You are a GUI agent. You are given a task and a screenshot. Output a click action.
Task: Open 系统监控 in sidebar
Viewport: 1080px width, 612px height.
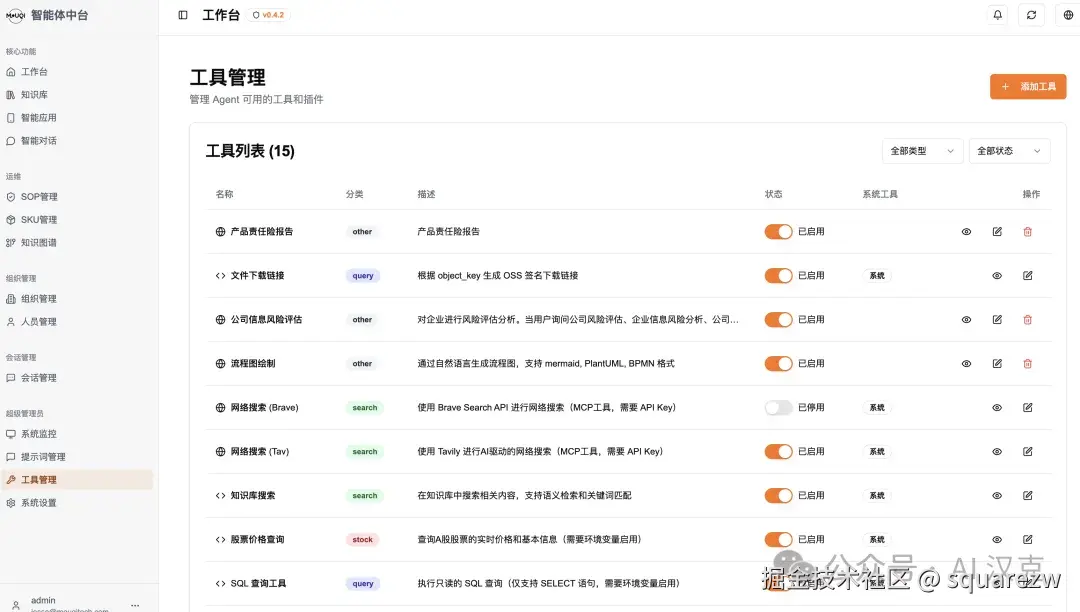(76, 434)
